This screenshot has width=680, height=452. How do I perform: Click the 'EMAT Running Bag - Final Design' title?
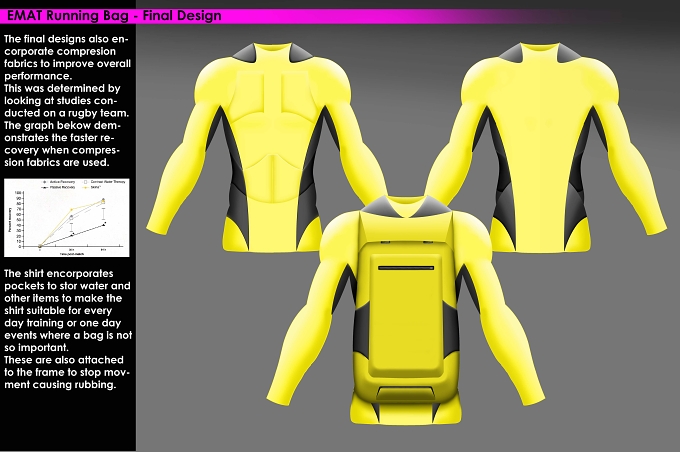[114, 16]
